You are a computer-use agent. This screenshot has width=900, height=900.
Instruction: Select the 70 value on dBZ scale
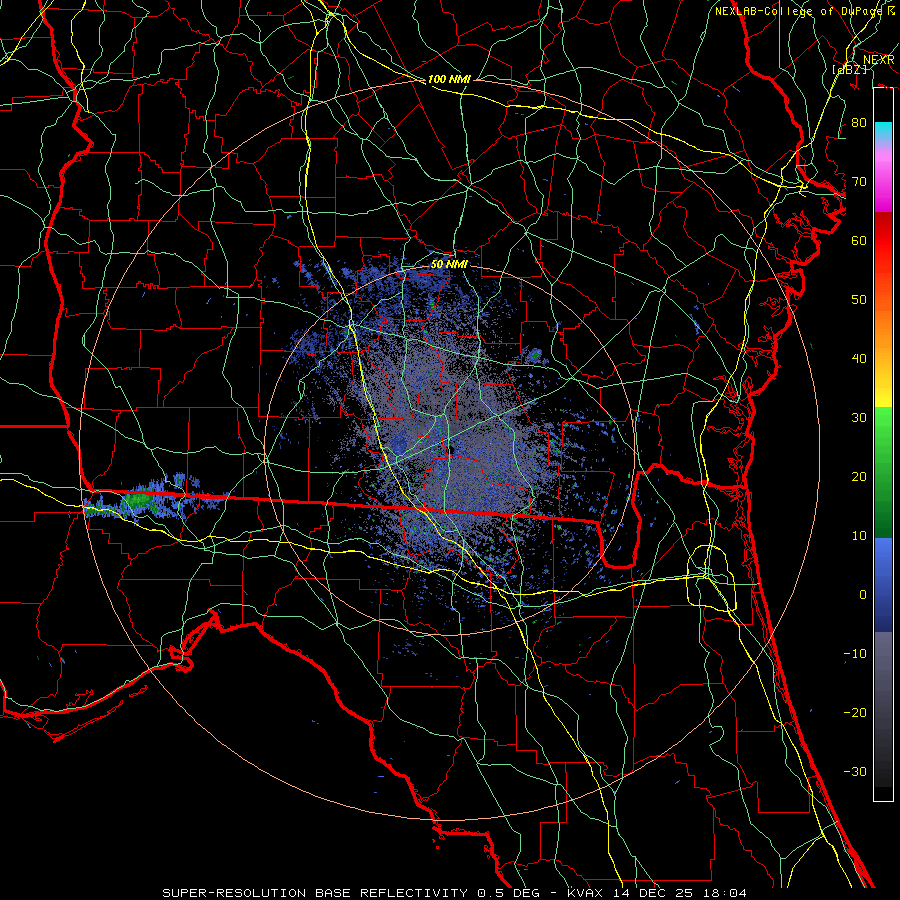(x=859, y=182)
